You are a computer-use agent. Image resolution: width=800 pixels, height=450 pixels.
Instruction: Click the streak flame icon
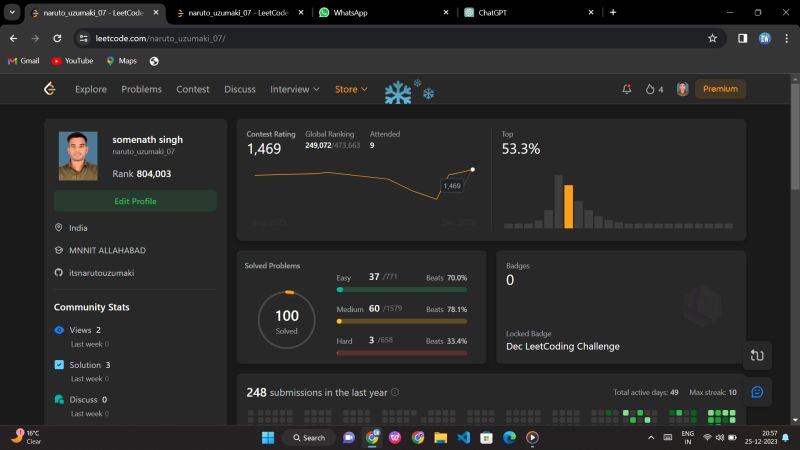[649, 89]
